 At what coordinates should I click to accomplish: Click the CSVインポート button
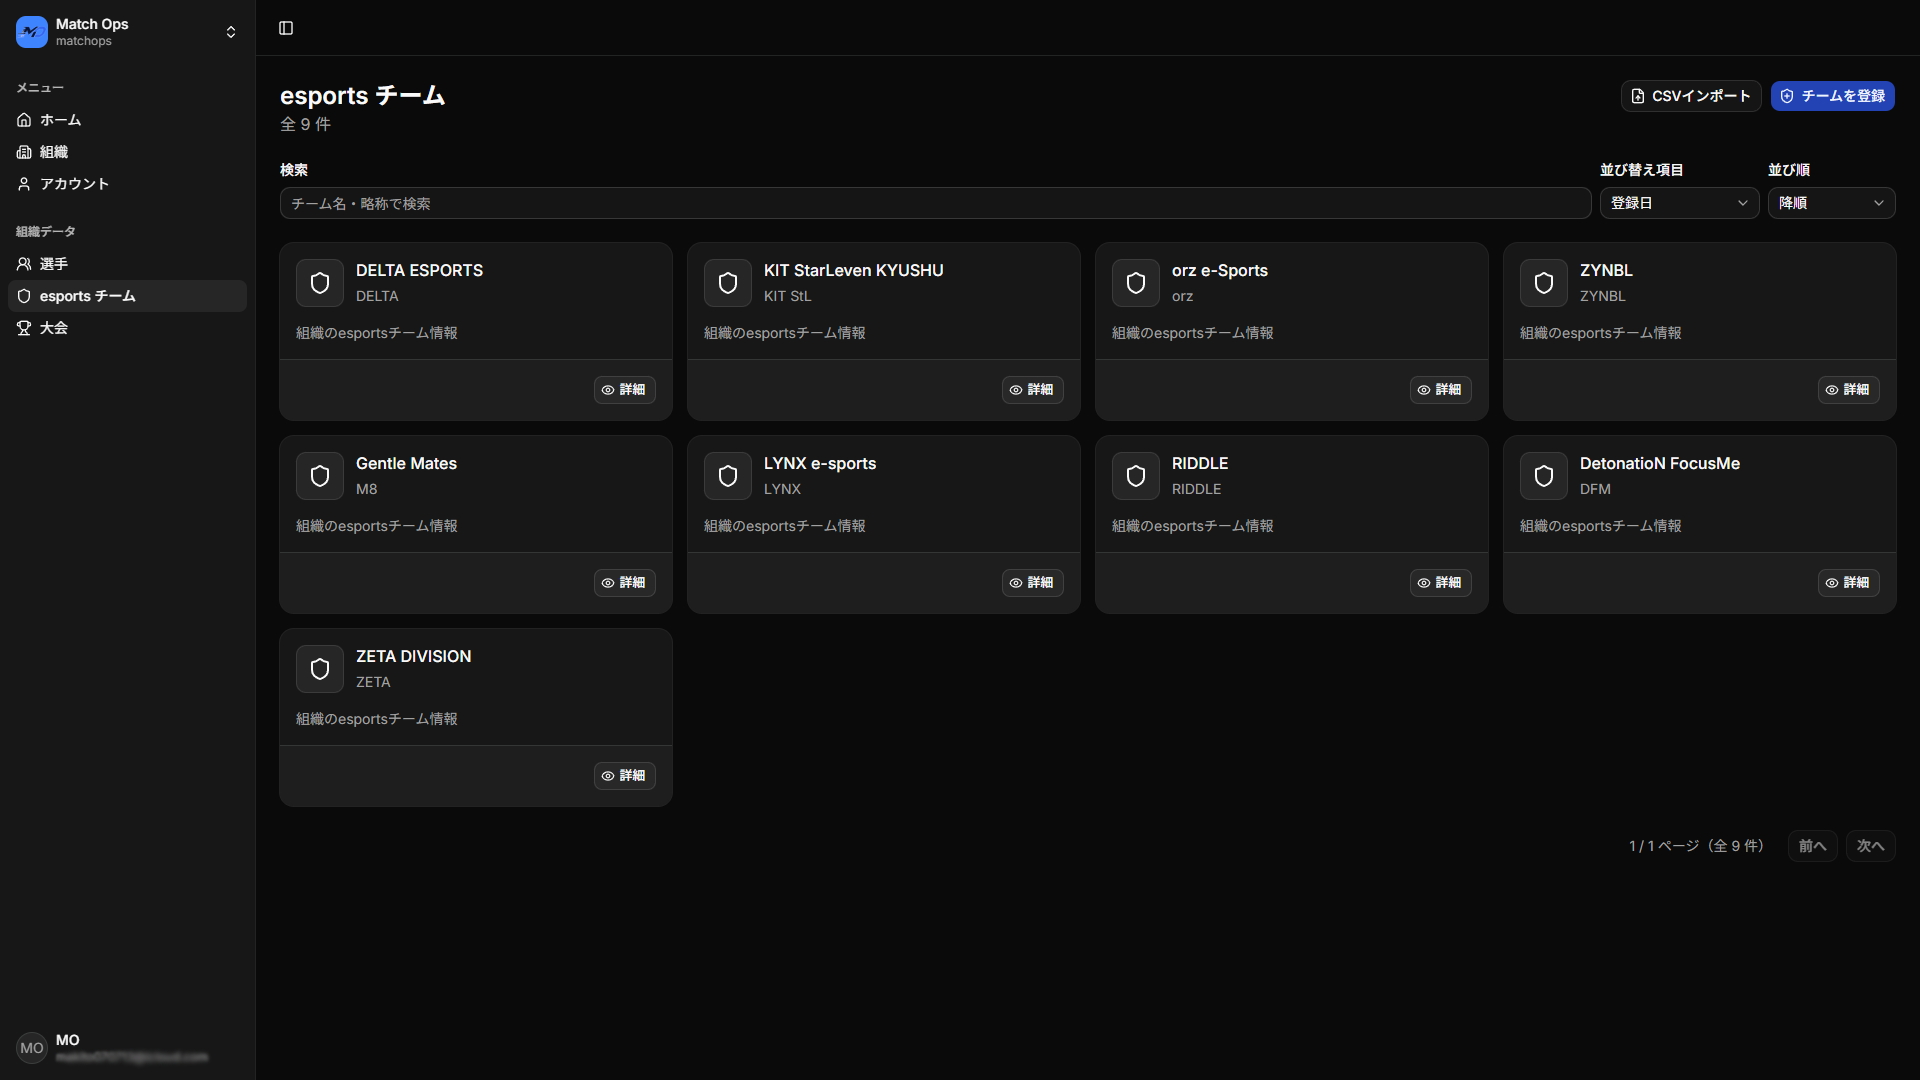(x=1690, y=96)
